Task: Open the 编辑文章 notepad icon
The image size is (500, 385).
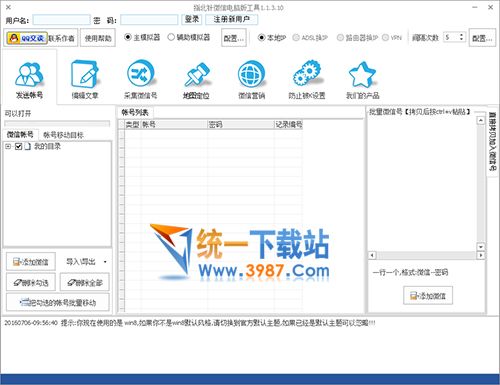Action: (x=85, y=74)
